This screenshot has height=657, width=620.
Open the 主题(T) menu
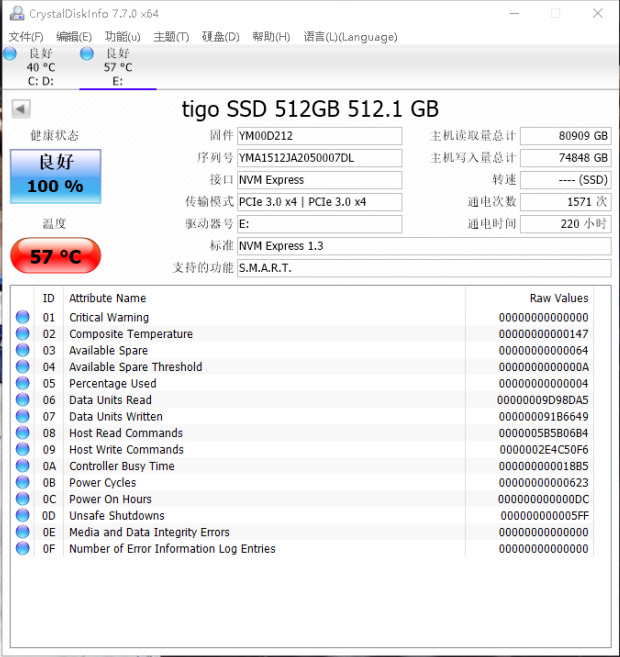pyautogui.click(x=171, y=37)
